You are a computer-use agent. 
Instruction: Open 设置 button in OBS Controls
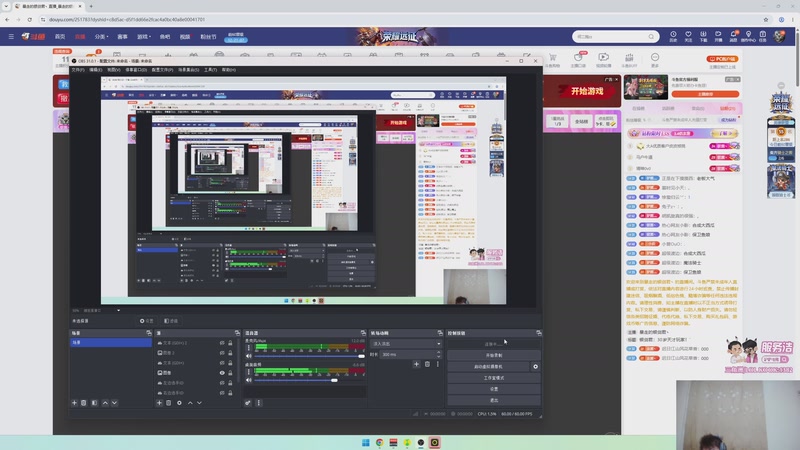tap(494, 389)
